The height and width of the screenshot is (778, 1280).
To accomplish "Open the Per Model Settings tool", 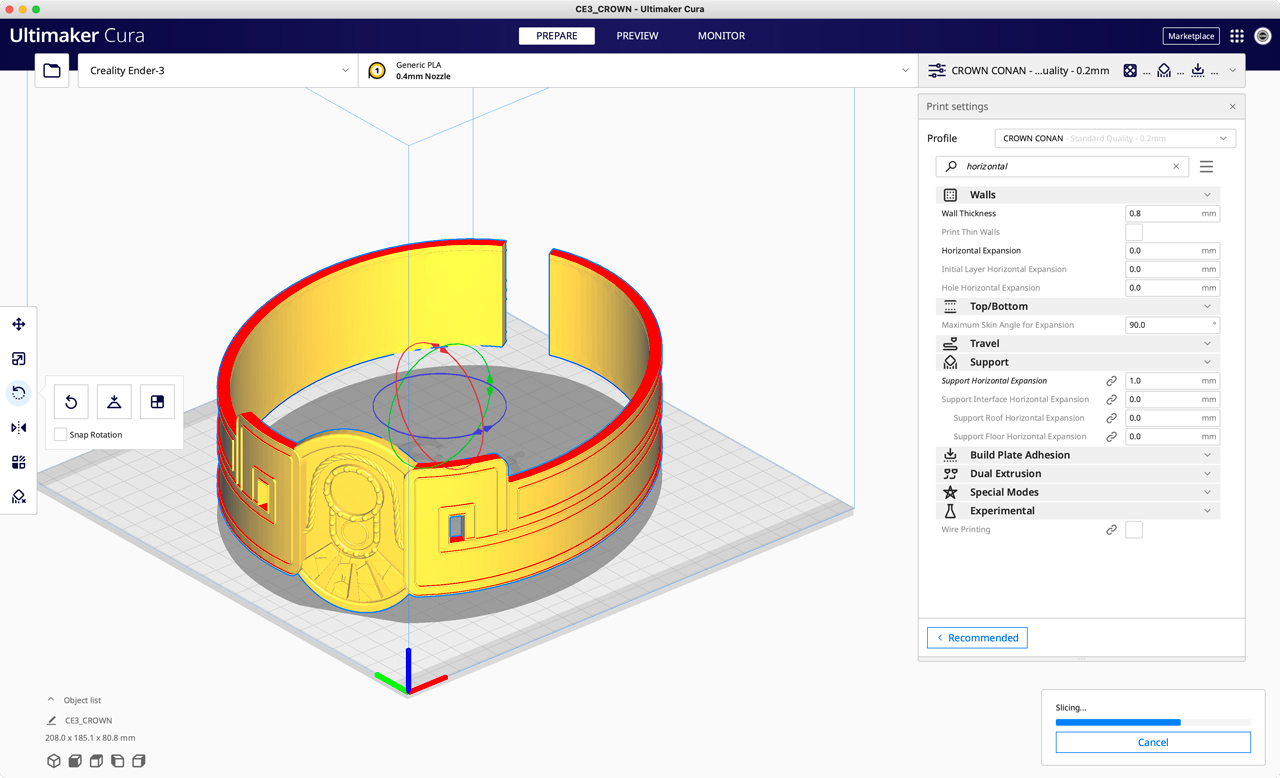I will (18, 462).
